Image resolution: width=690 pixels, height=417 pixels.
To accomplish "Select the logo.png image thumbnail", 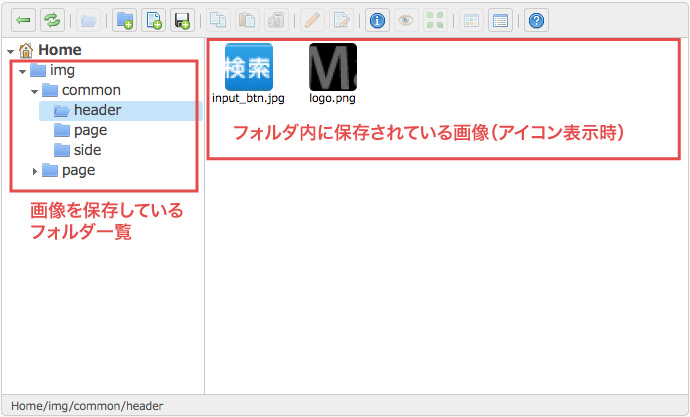I will tap(333, 67).
